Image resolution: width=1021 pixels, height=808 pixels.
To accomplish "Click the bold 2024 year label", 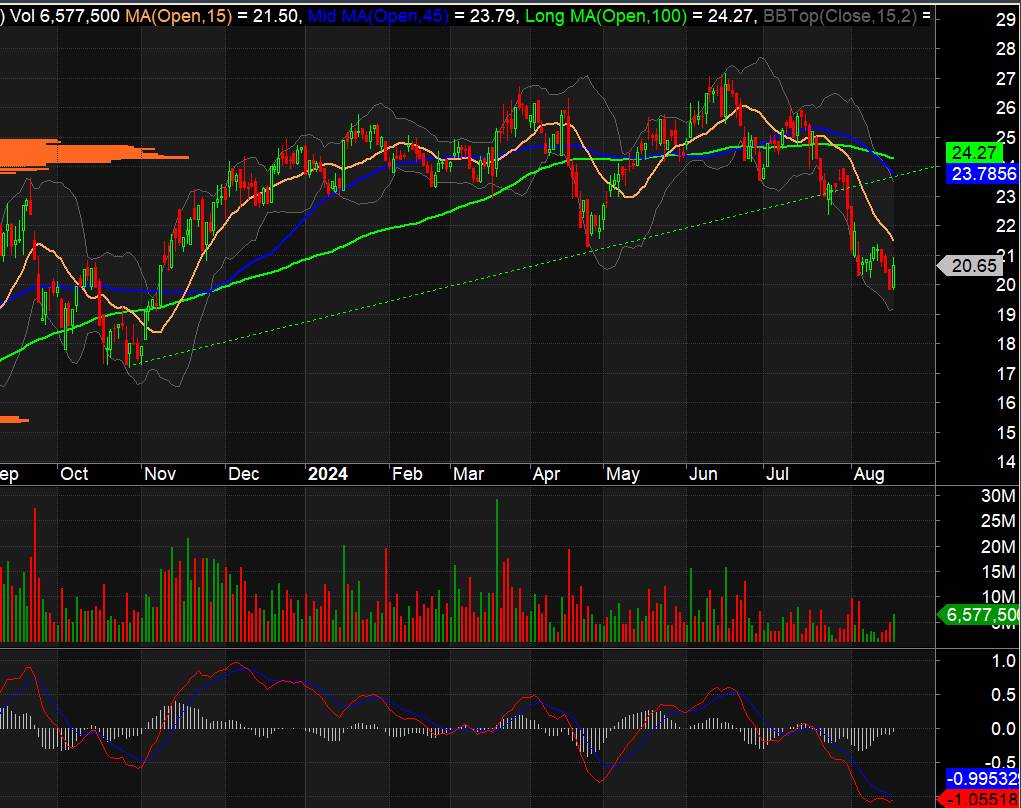I will (x=328, y=473).
